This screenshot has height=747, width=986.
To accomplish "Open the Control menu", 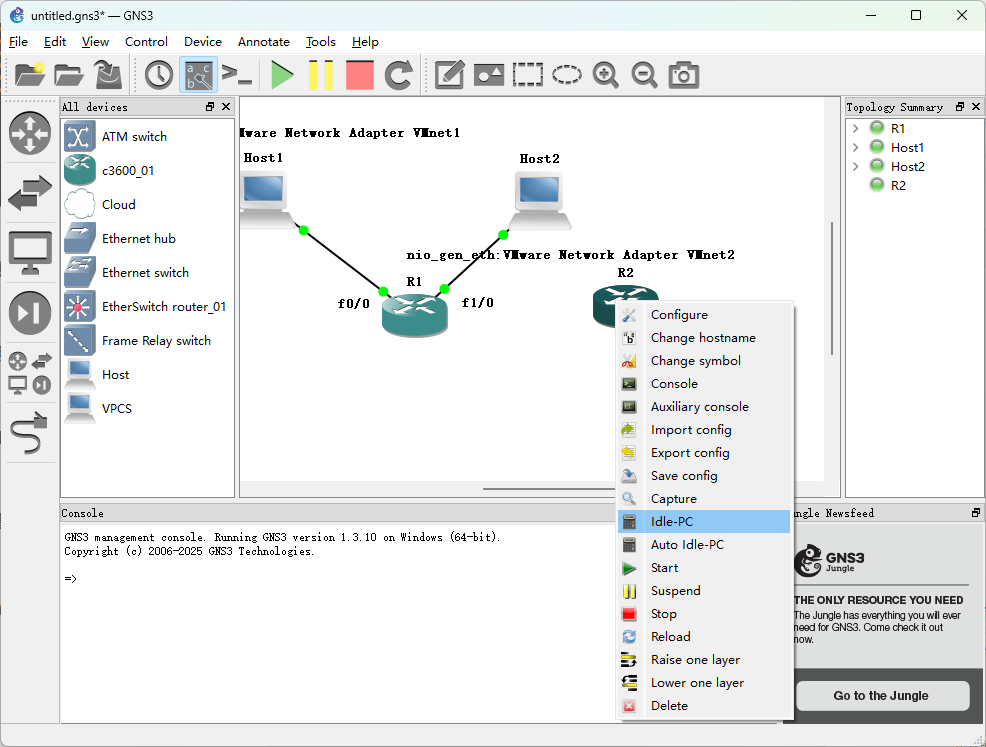I will [146, 42].
